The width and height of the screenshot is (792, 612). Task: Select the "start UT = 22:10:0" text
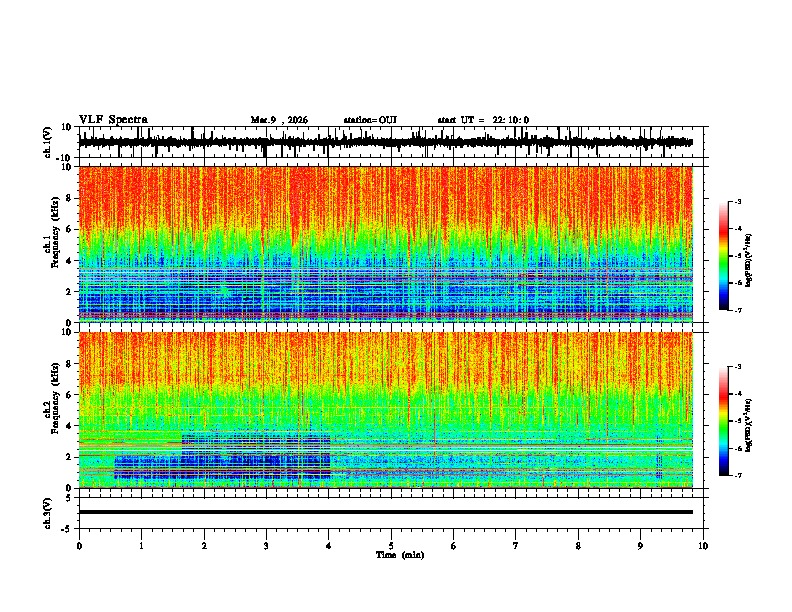pos(483,120)
